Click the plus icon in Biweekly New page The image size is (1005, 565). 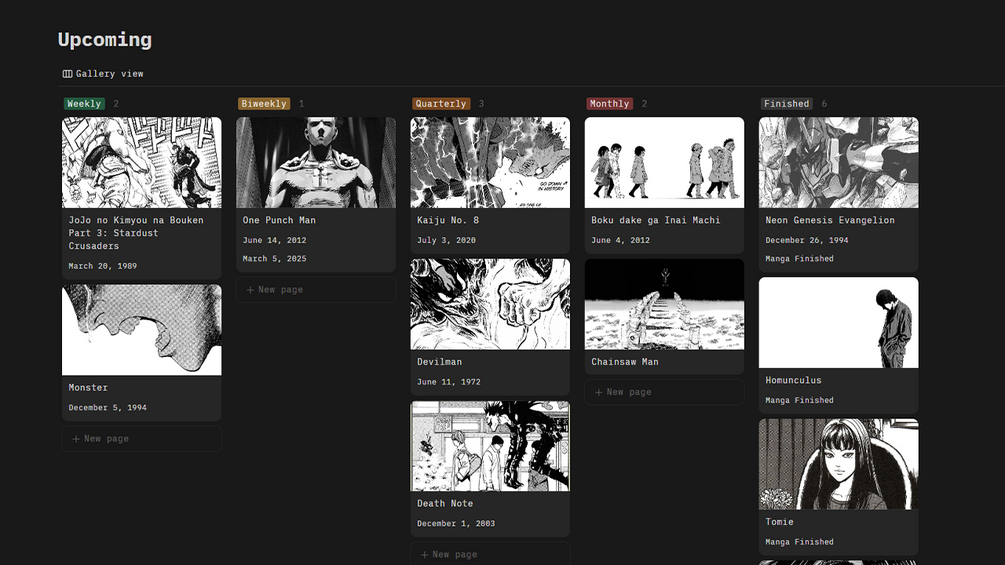(x=251, y=290)
